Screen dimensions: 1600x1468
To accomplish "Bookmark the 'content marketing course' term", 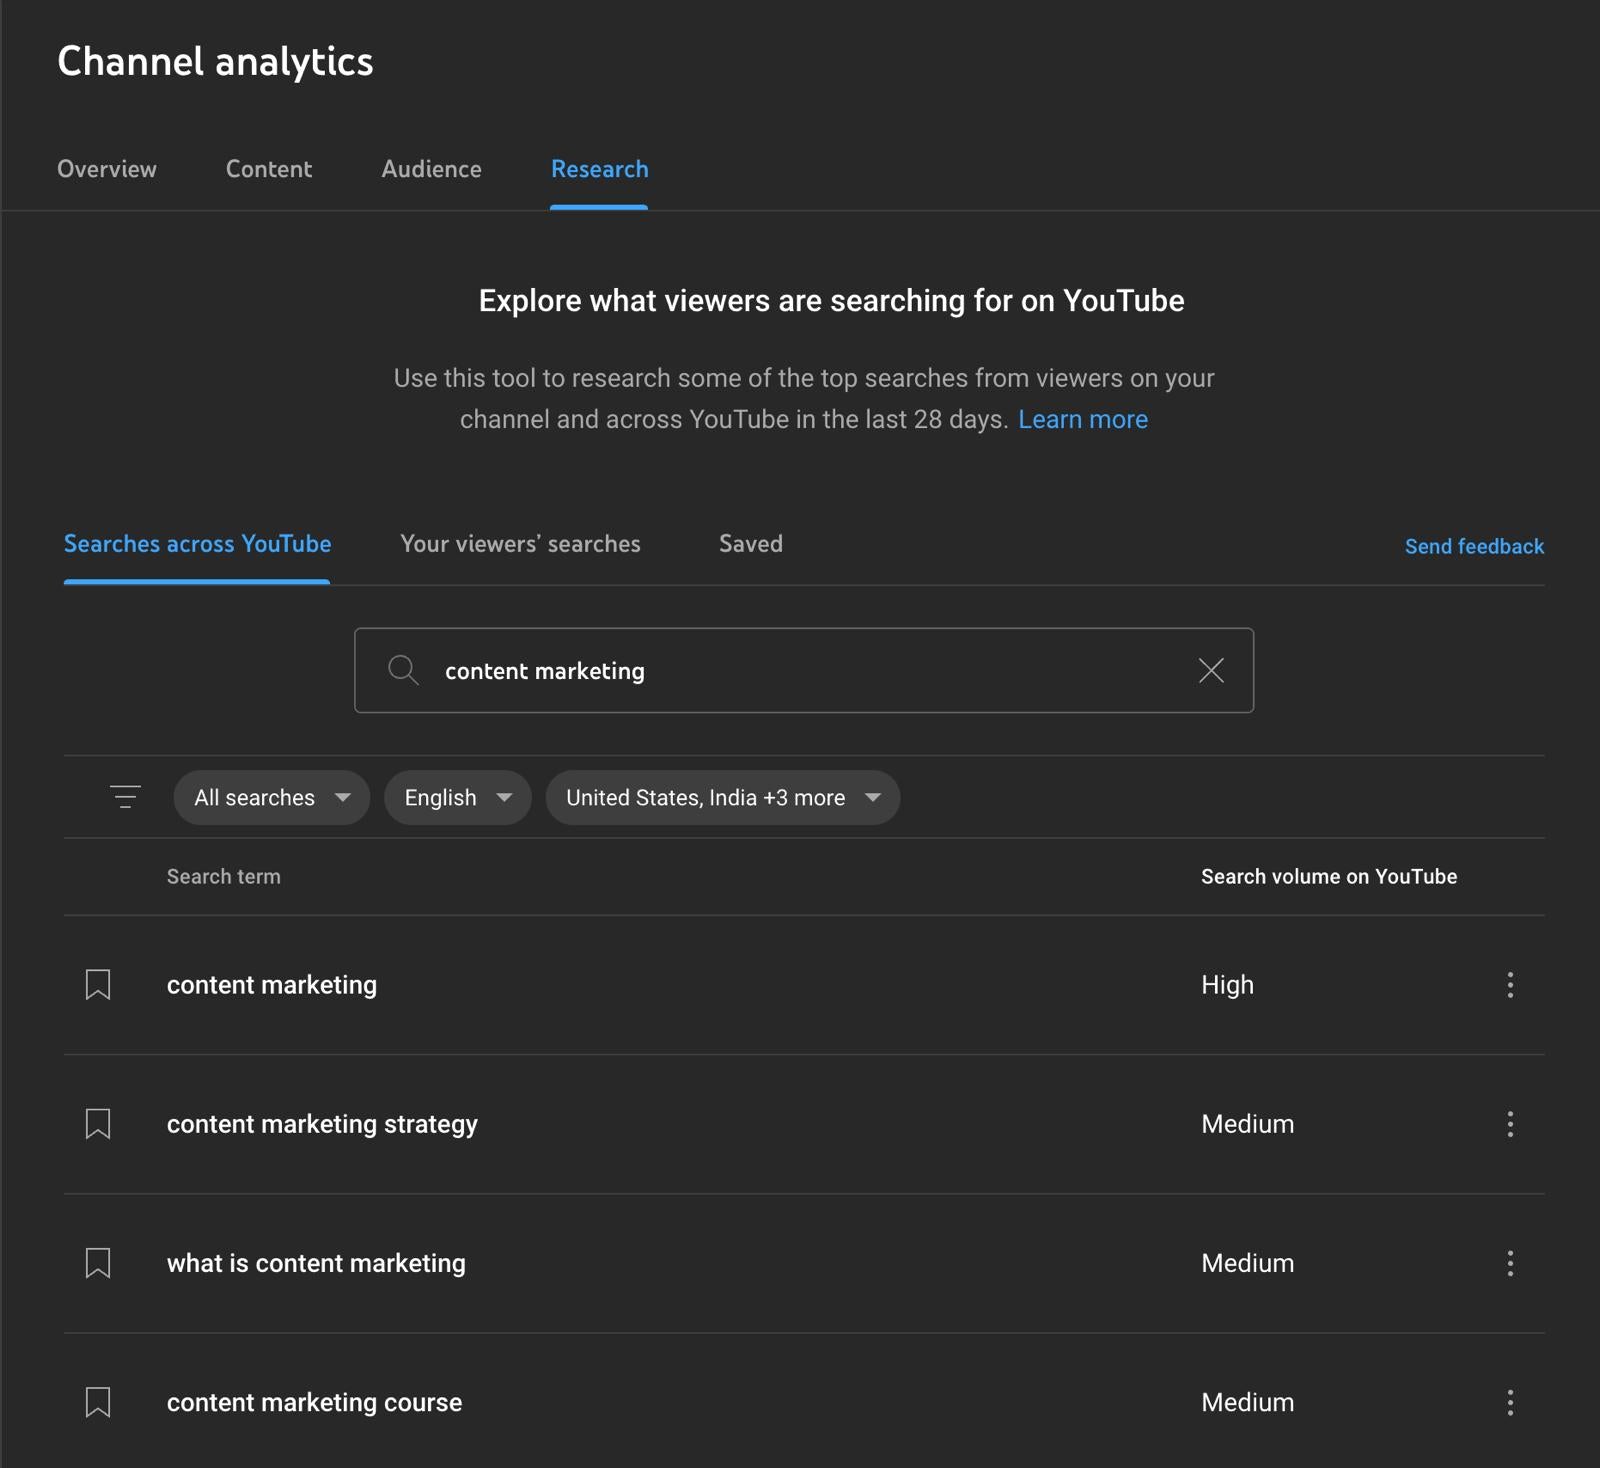I will [x=98, y=1402].
